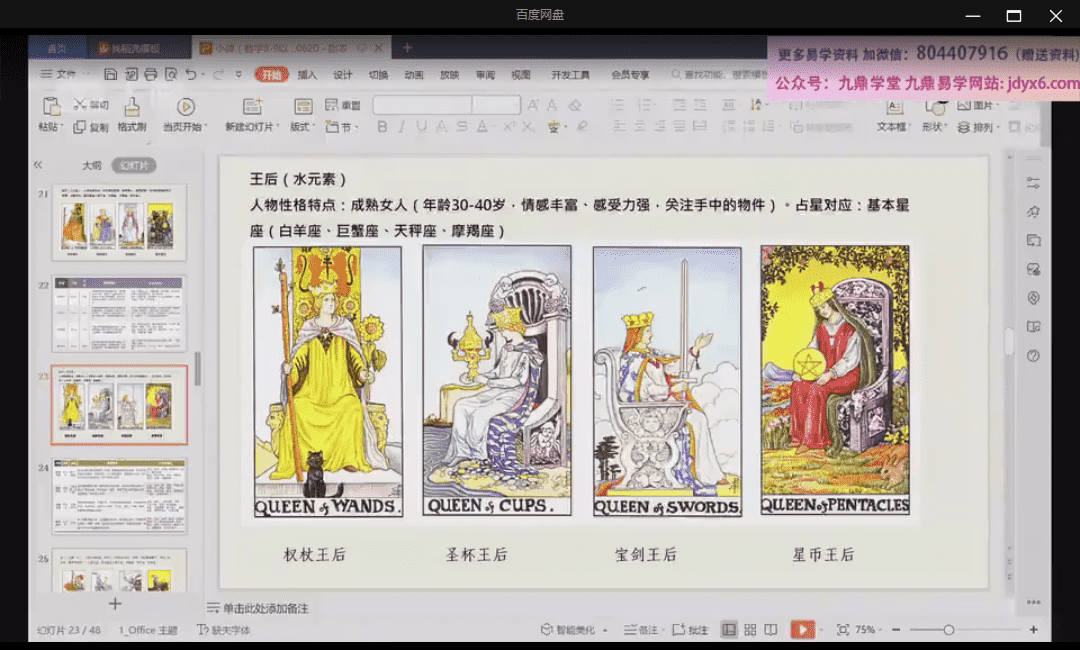This screenshot has width=1080, height=650.
Task: Click the Format Painter (格式刷) icon
Action: coord(131,107)
